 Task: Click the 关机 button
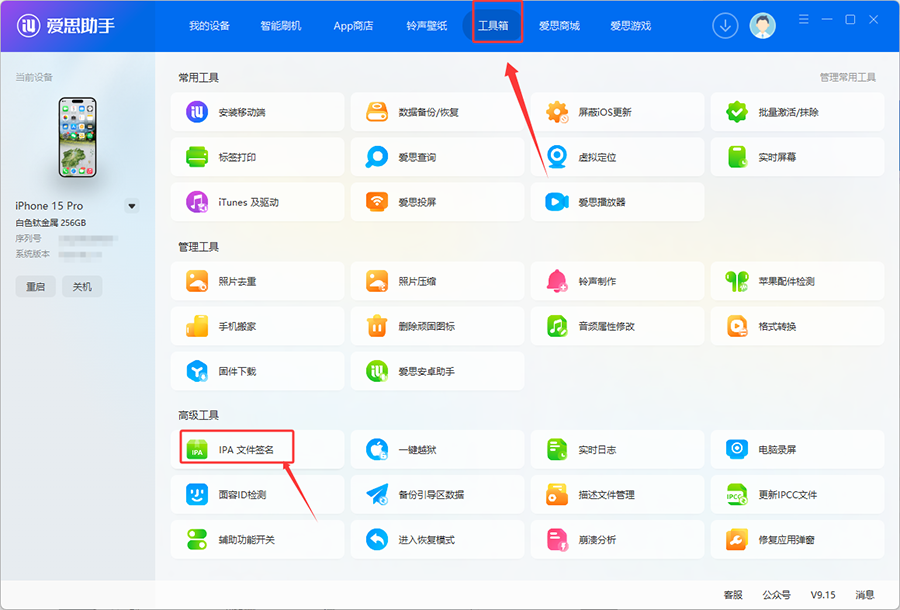[x=82, y=286]
